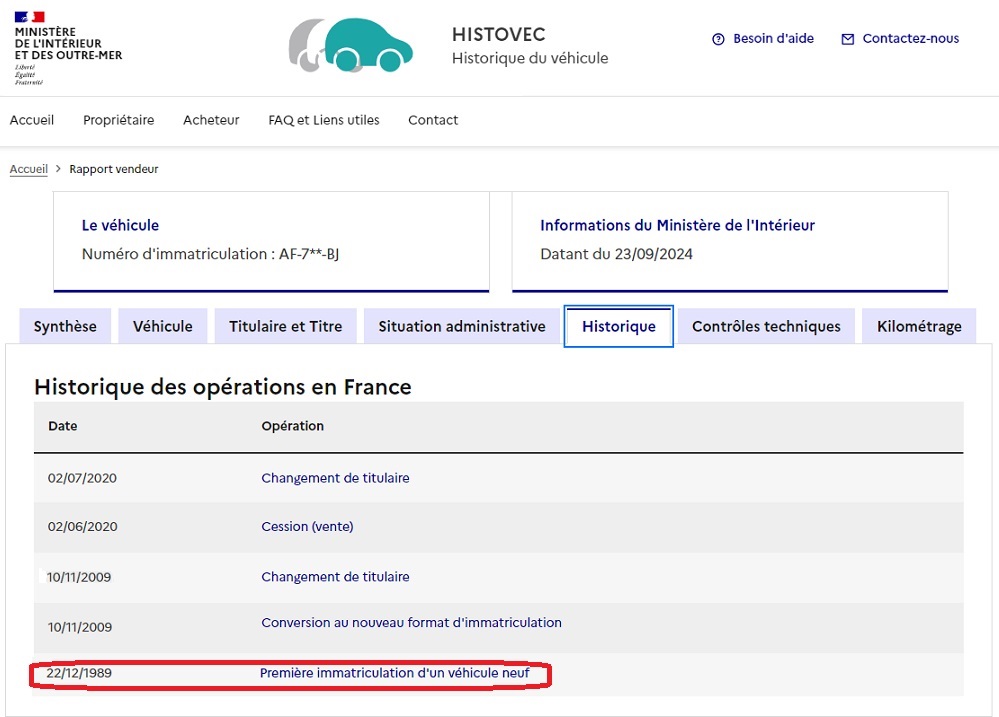
Task: Click the Datant du 23/09/2024 text
Action: [x=616, y=254]
